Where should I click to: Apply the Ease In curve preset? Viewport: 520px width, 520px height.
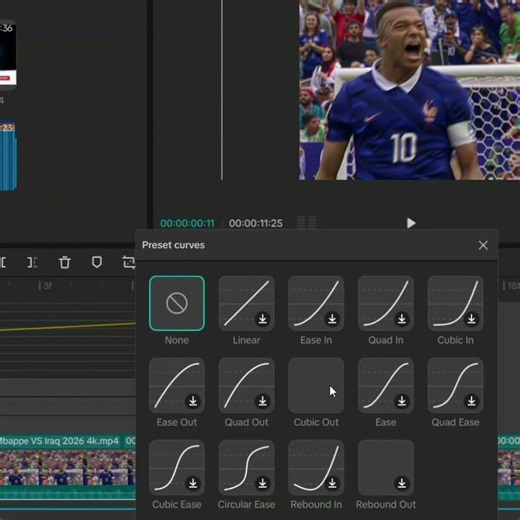pos(316,303)
